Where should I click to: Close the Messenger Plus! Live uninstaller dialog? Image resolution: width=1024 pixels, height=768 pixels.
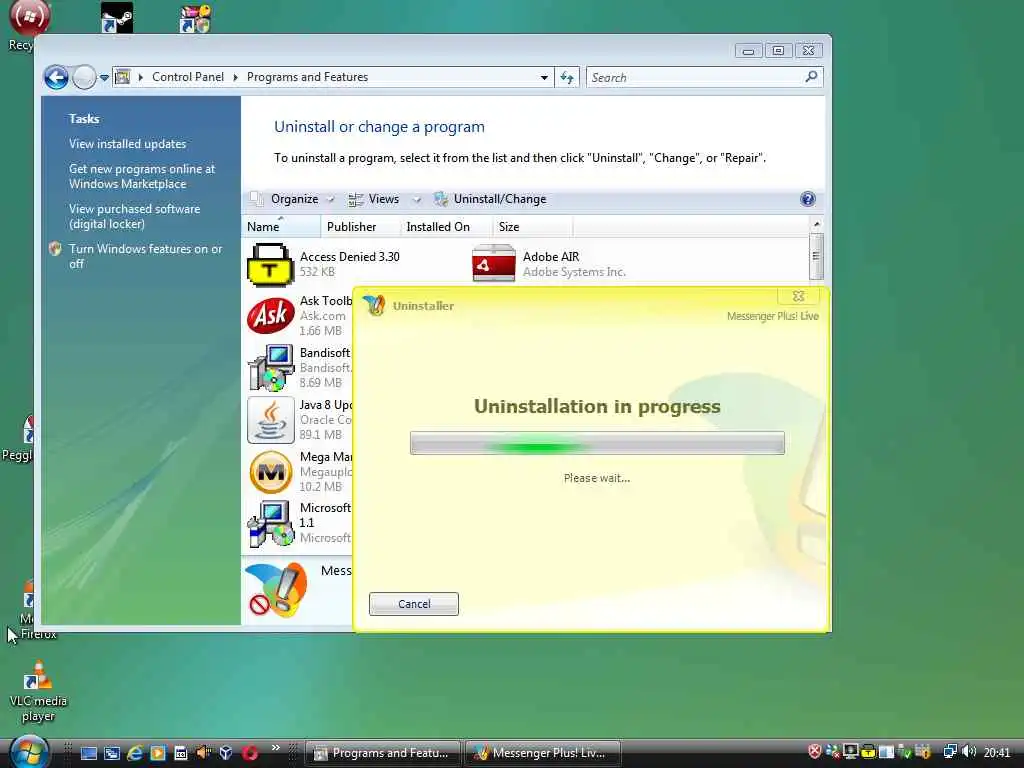[798, 296]
